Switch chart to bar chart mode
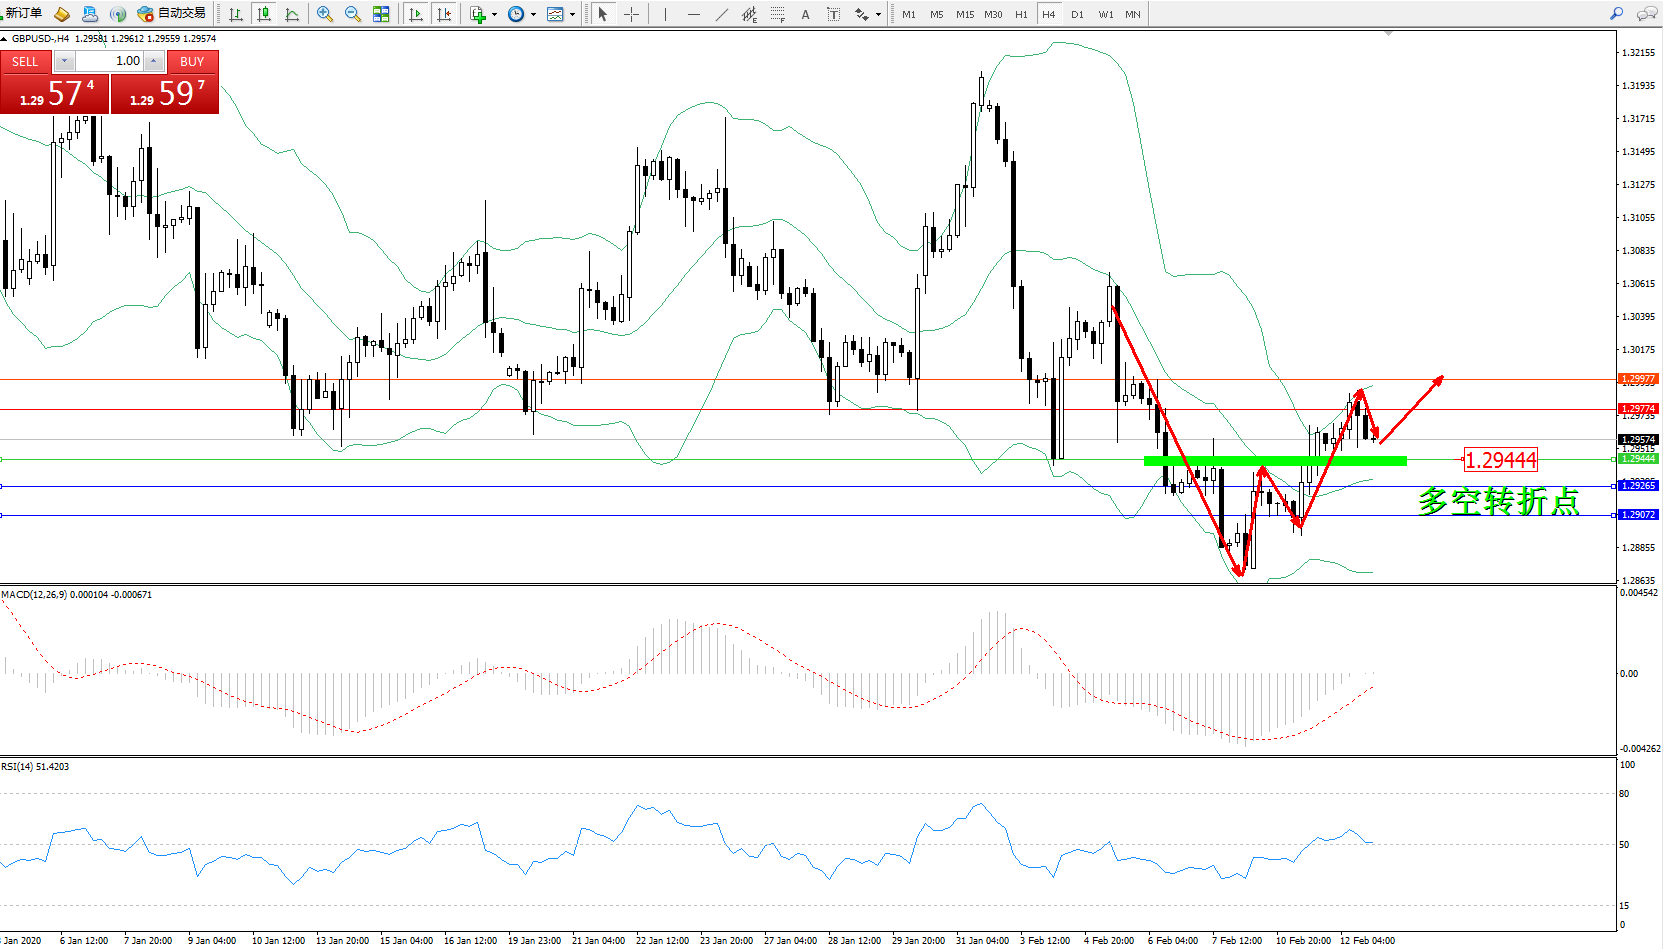 (236, 14)
